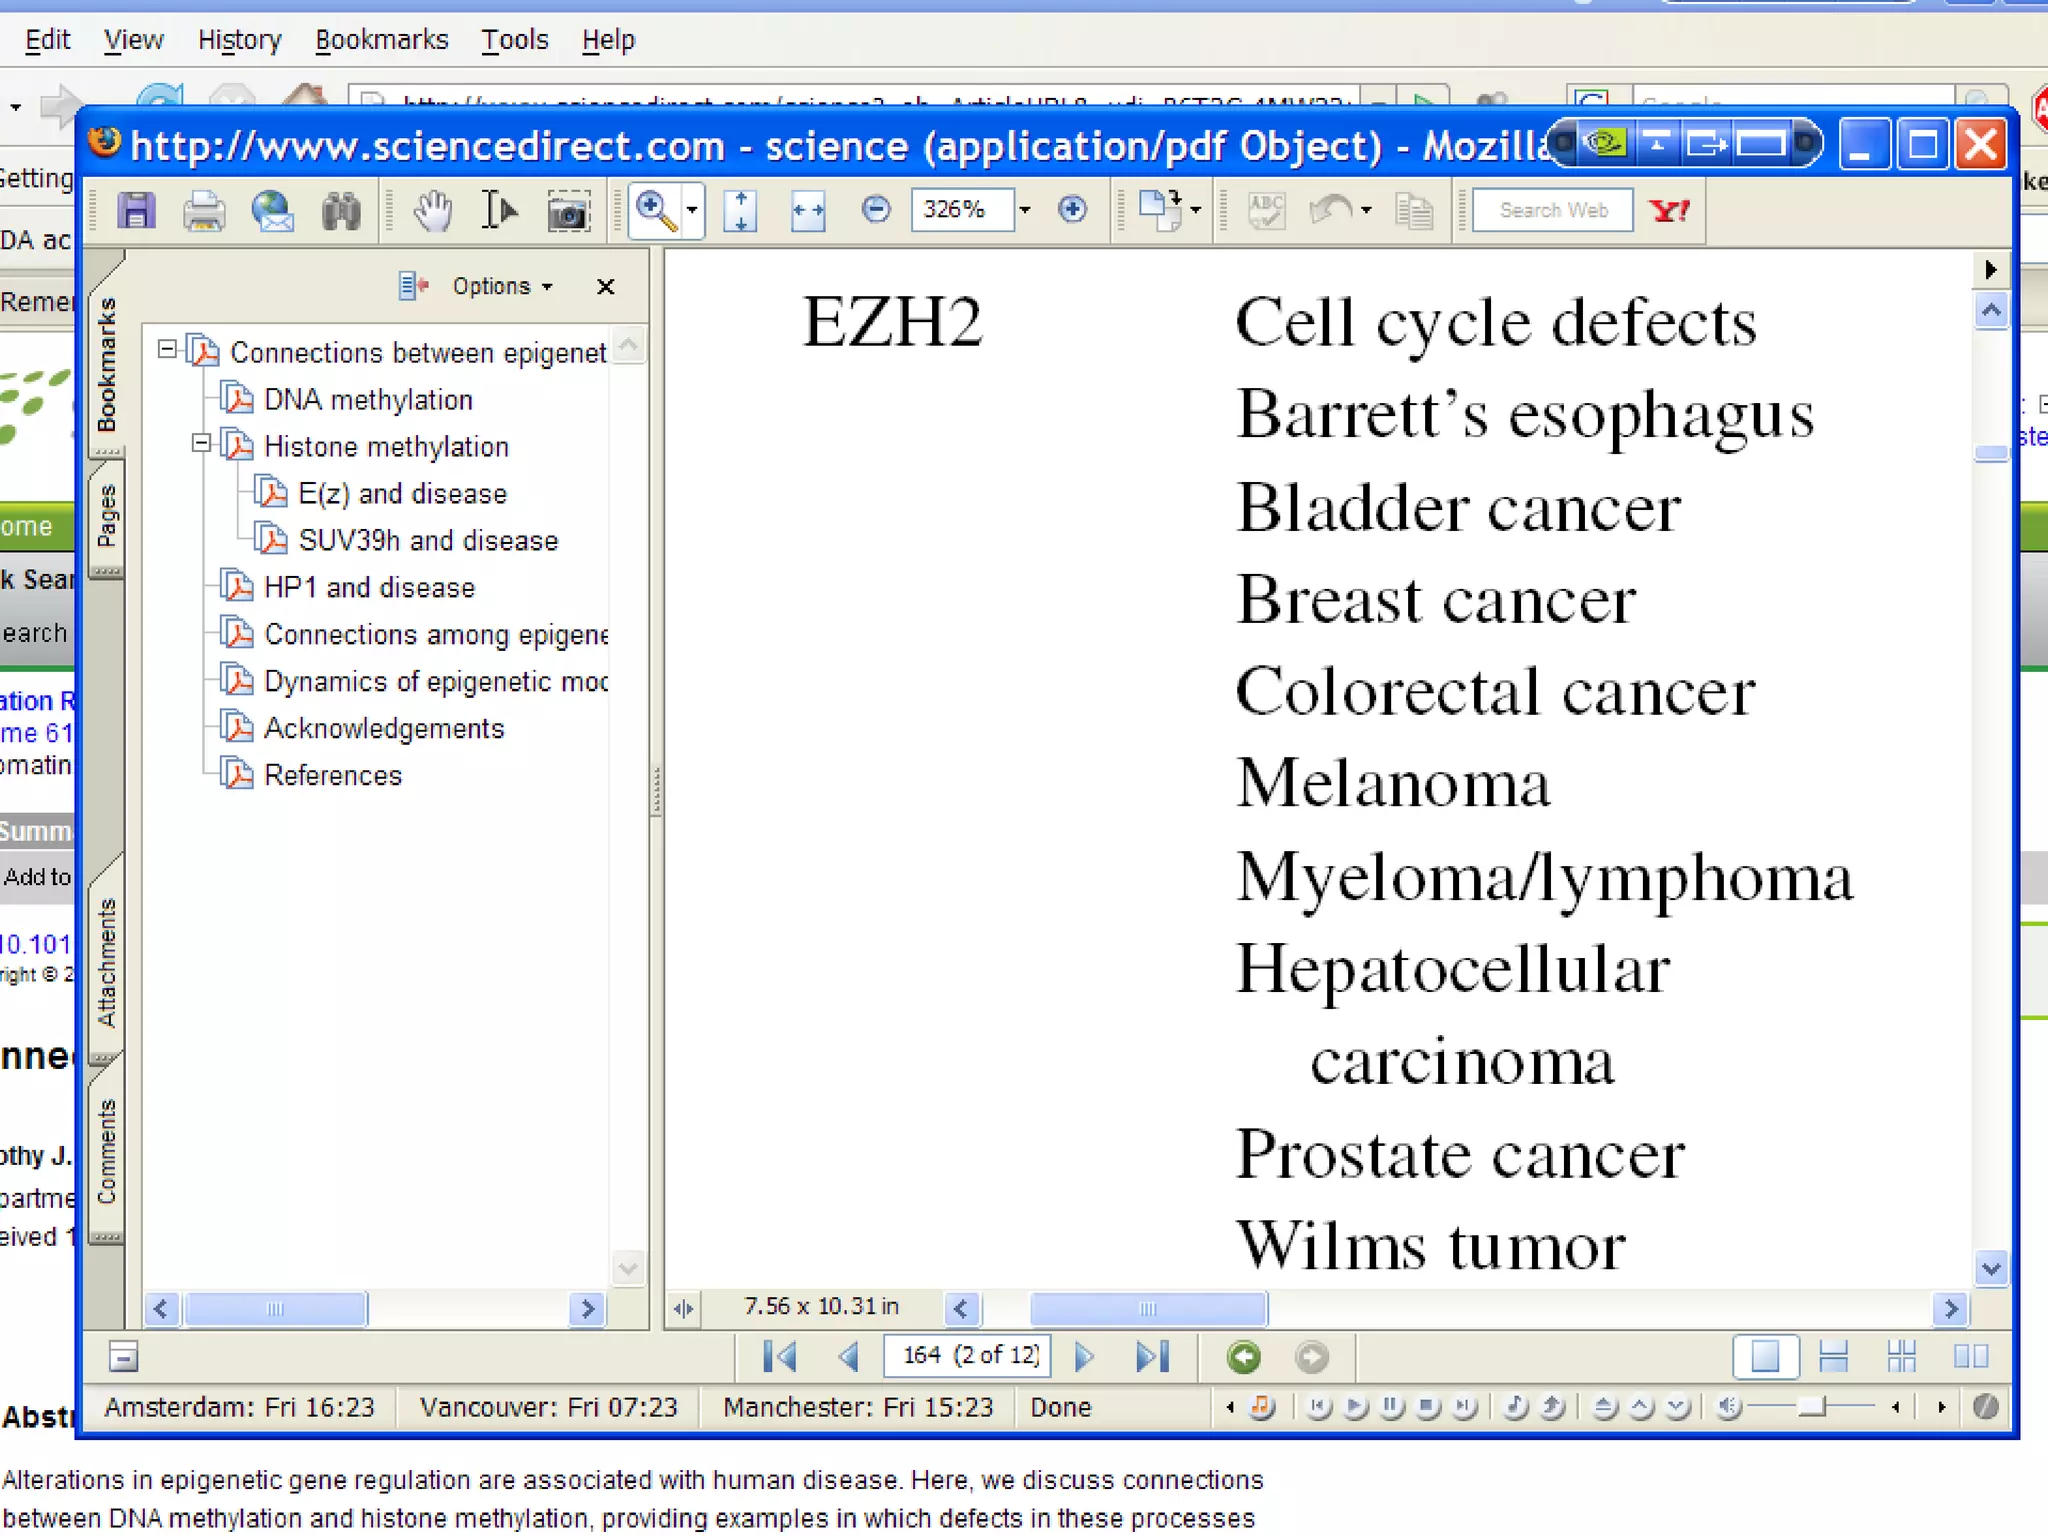2048x1536 pixels.
Task: Click the bookmarks panel horizontal scrollbar
Action: click(x=276, y=1308)
